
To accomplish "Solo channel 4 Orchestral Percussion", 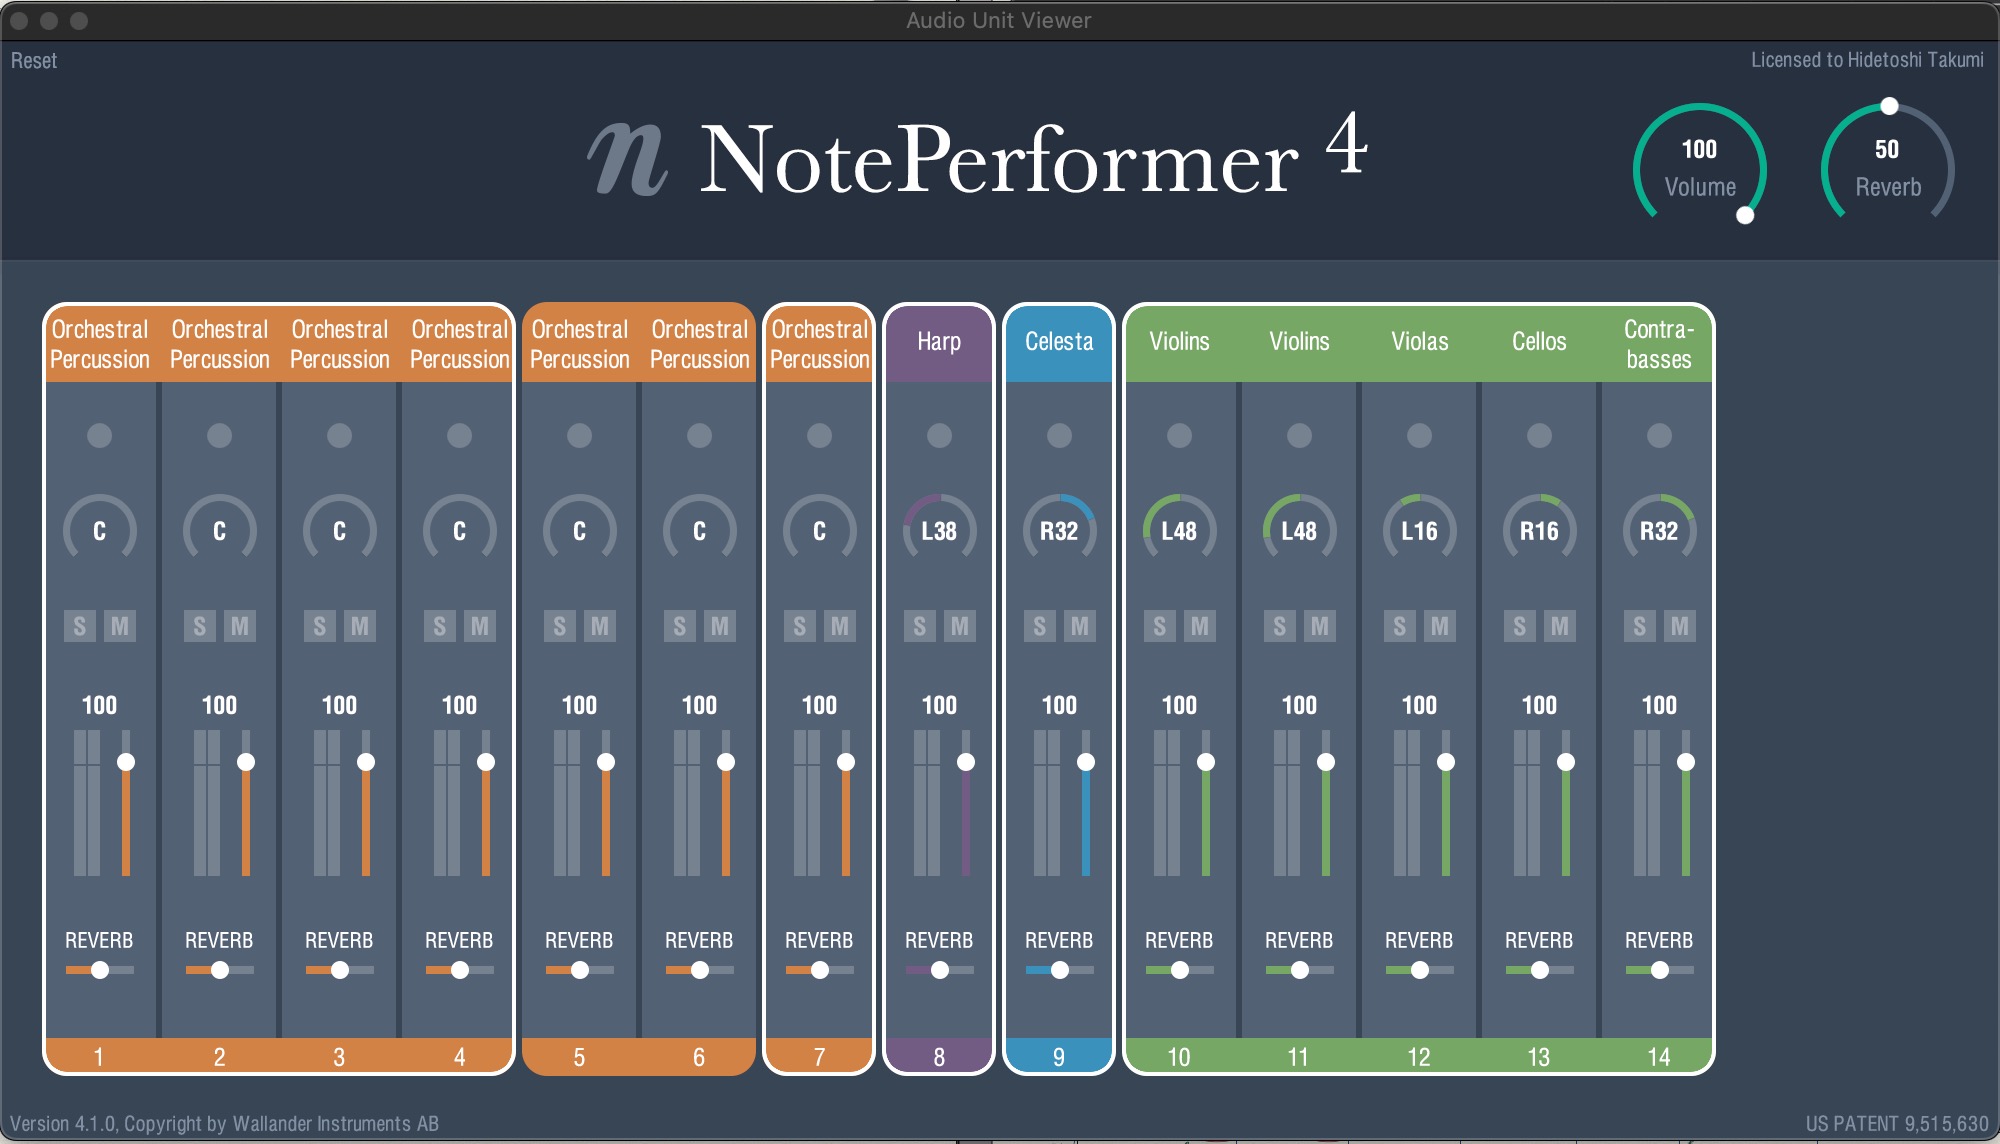I will click(x=440, y=626).
